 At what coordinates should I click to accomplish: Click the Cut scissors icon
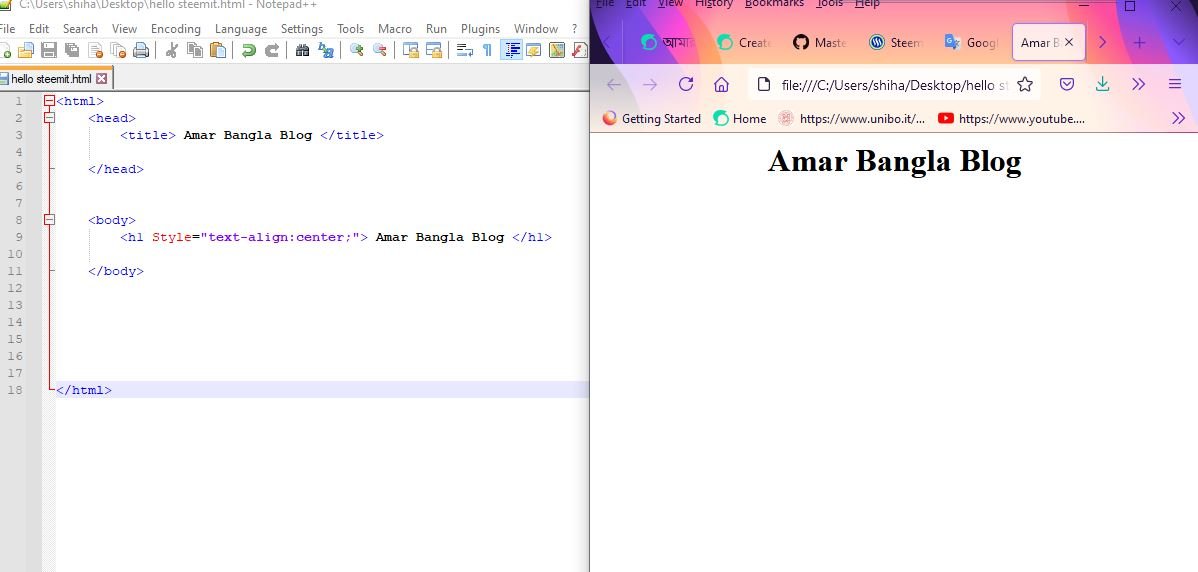pyautogui.click(x=171, y=50)
